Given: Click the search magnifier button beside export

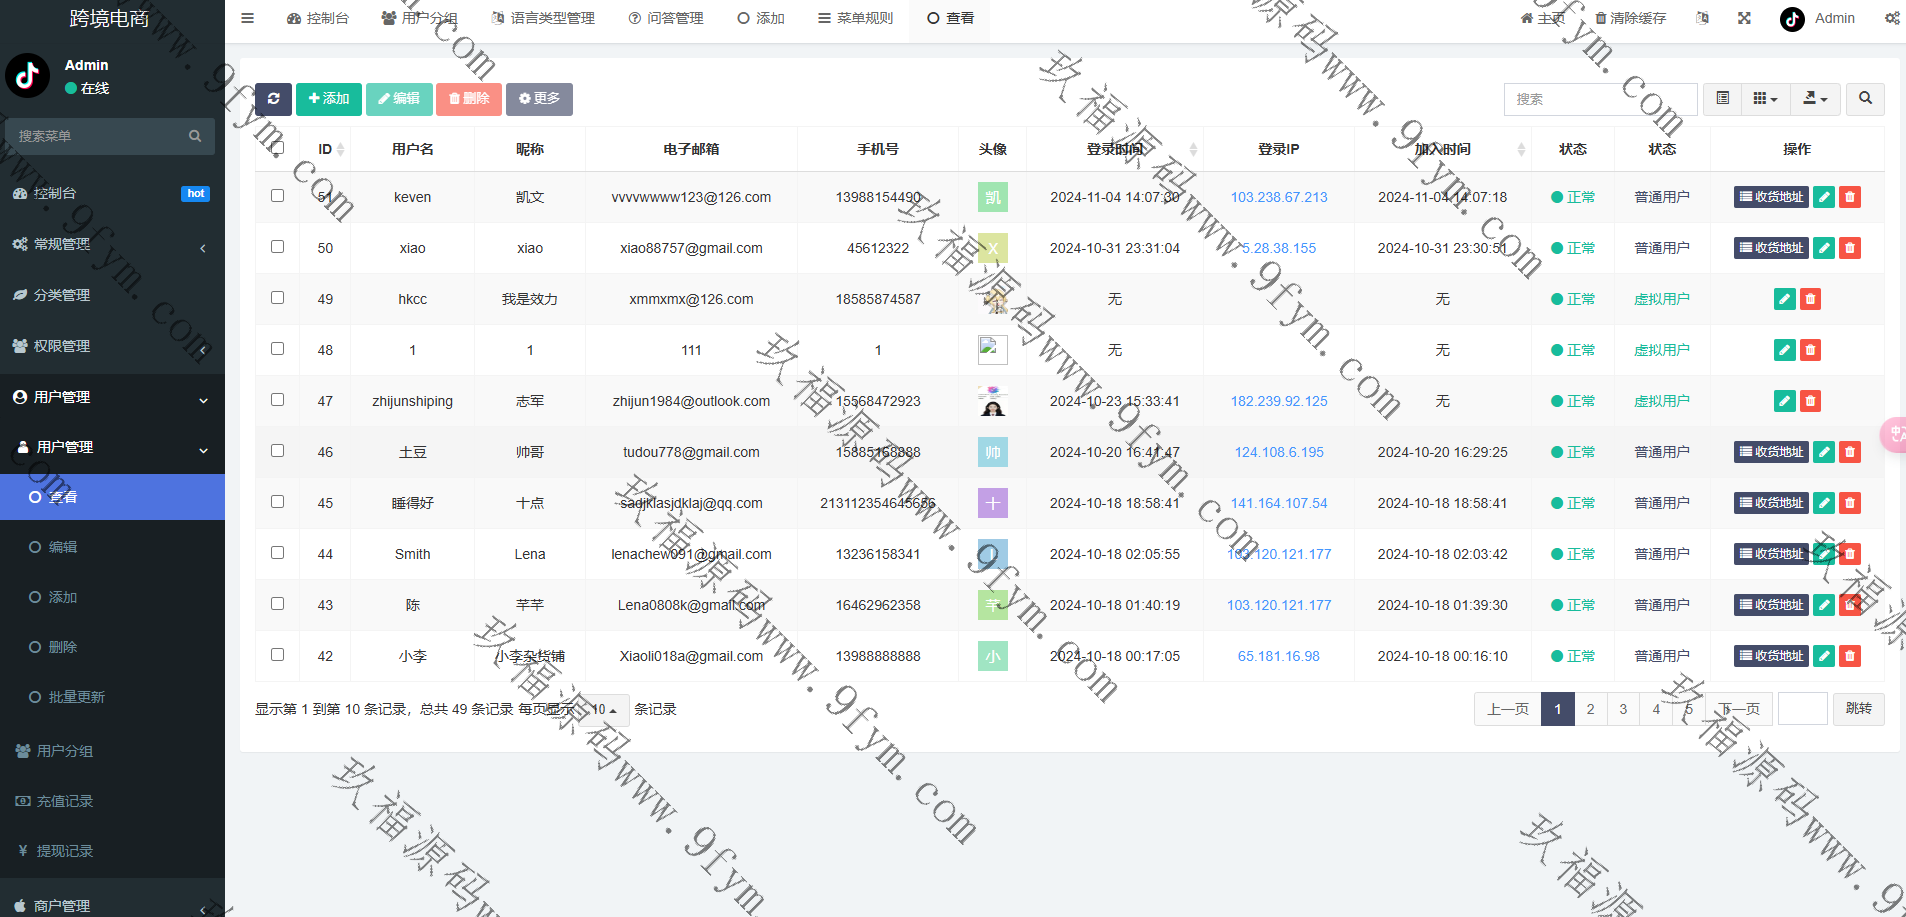Looking at the screenshot, I should (1865, 99).
